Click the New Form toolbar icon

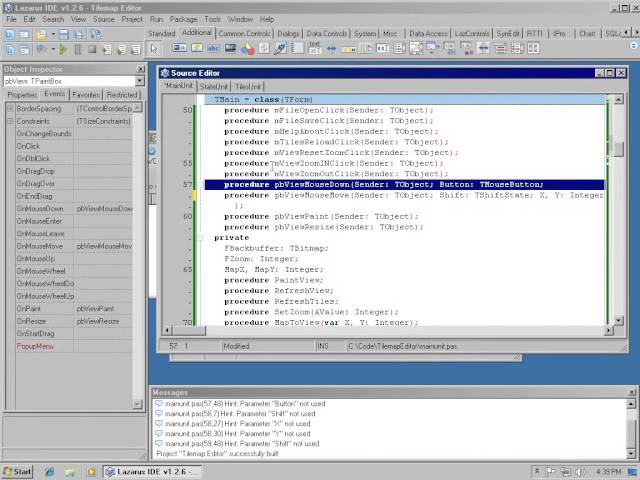(24, 35)
